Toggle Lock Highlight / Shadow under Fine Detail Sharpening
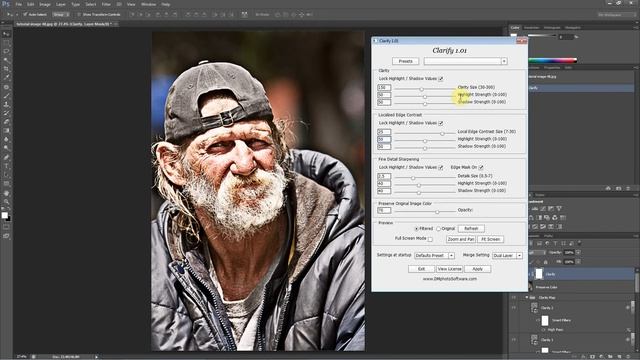Viewport: 640px width, 360px height. [441, 167]
